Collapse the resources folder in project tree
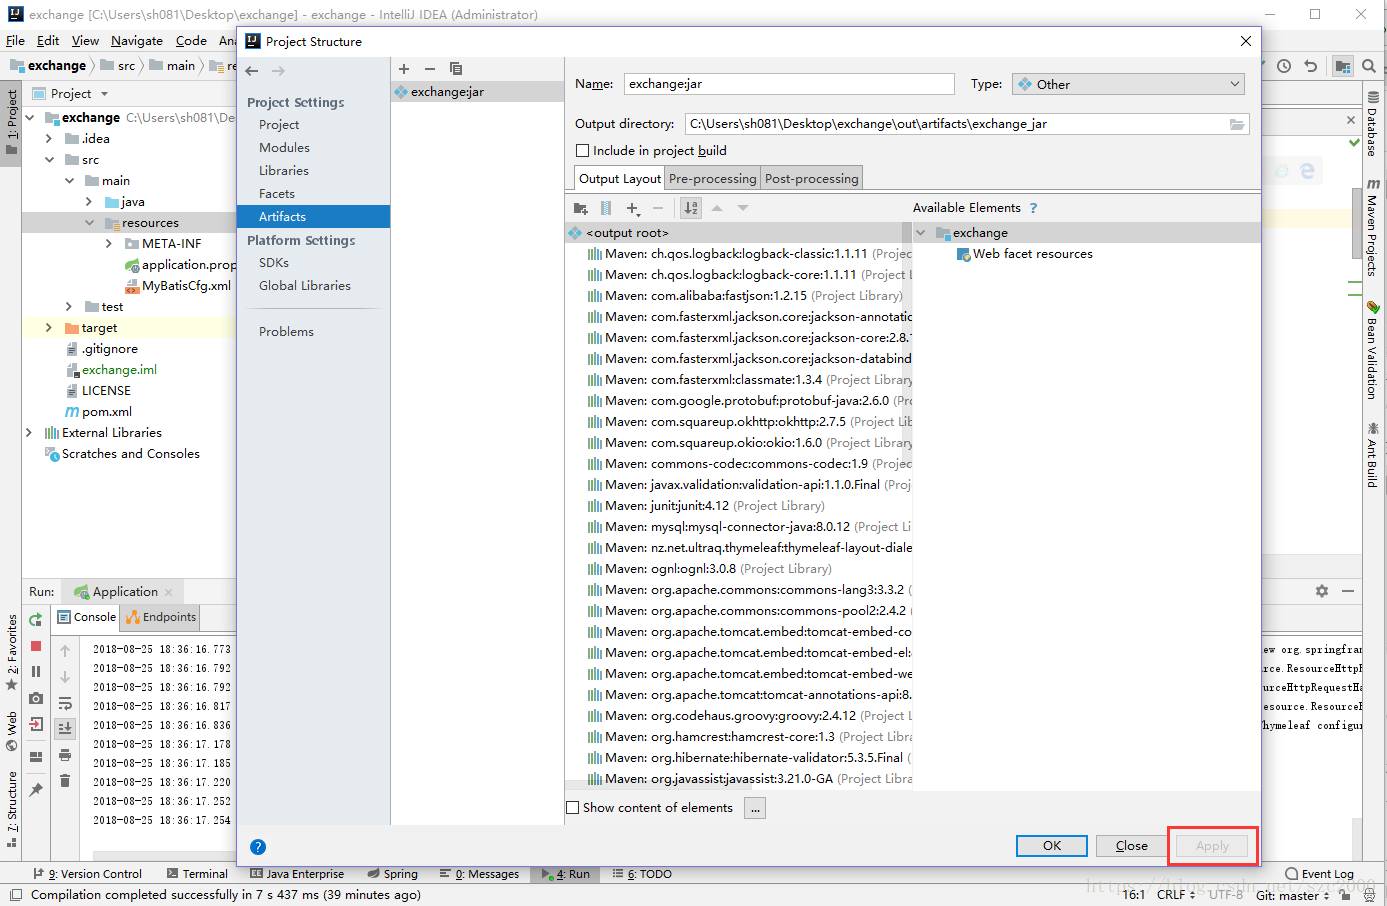This screenshot has height=906, width=1387. coord(89,223)
